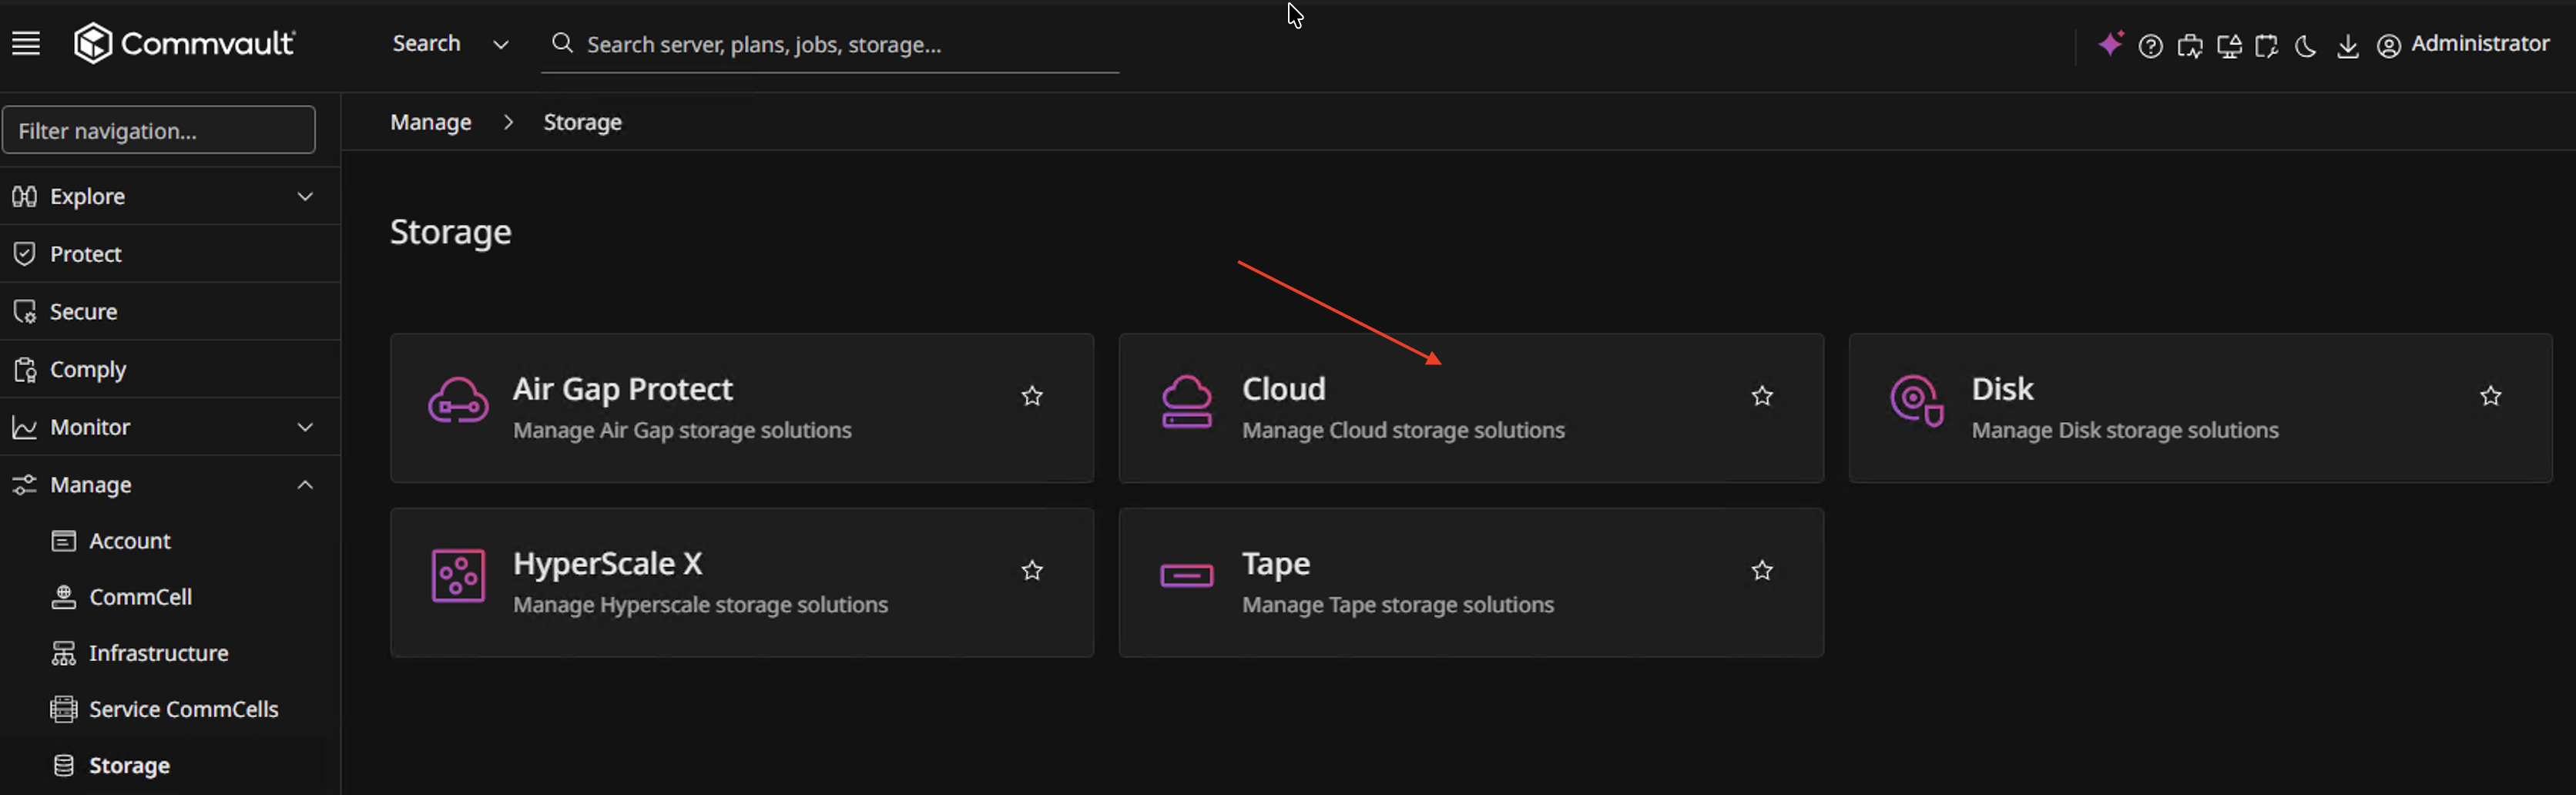Open the jobs briefcase icon

2190,46
